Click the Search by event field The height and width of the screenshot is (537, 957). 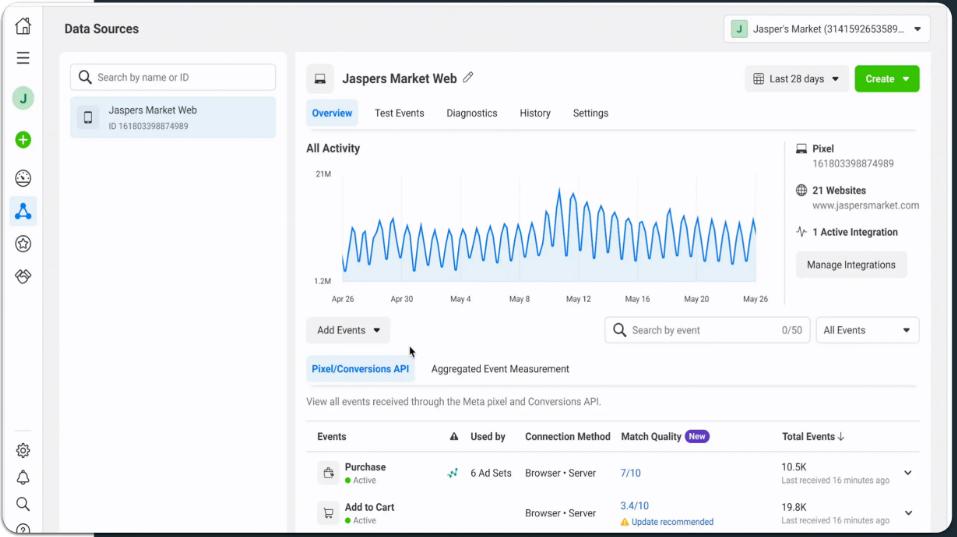click(x=707, y=330)
